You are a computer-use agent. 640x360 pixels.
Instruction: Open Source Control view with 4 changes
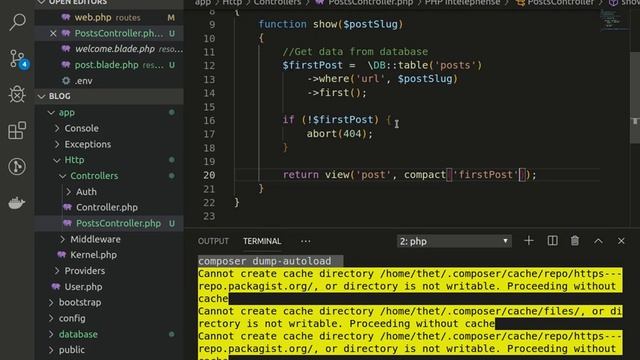[x=18, y=59]
